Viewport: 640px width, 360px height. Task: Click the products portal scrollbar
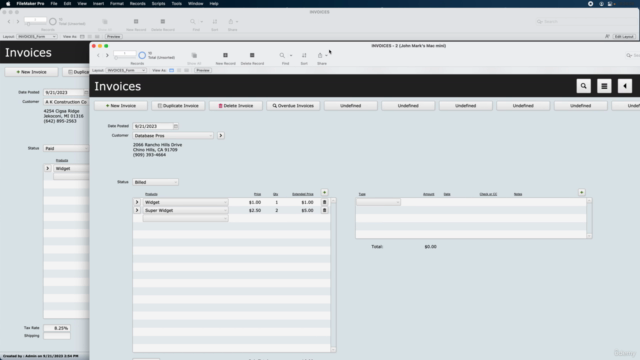pos(333,275)
